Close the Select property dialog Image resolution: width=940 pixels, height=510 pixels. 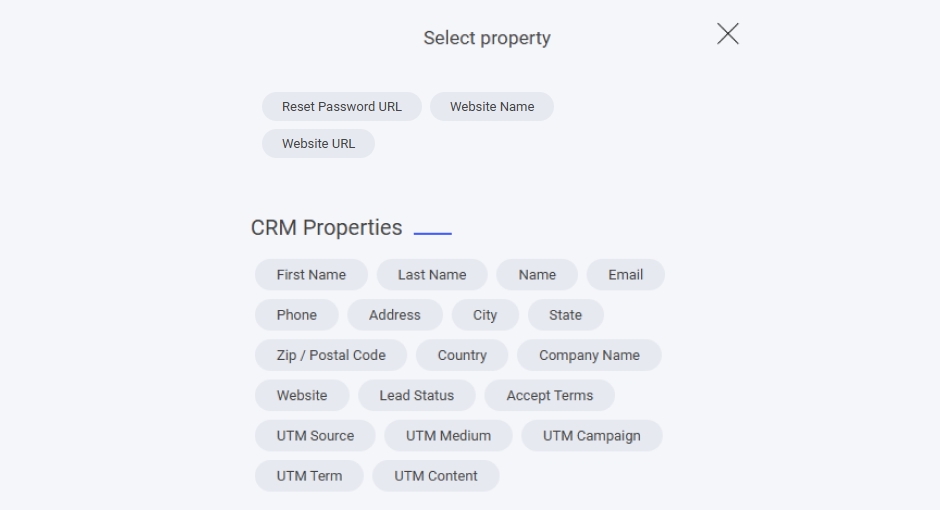[x=728, y=34]
